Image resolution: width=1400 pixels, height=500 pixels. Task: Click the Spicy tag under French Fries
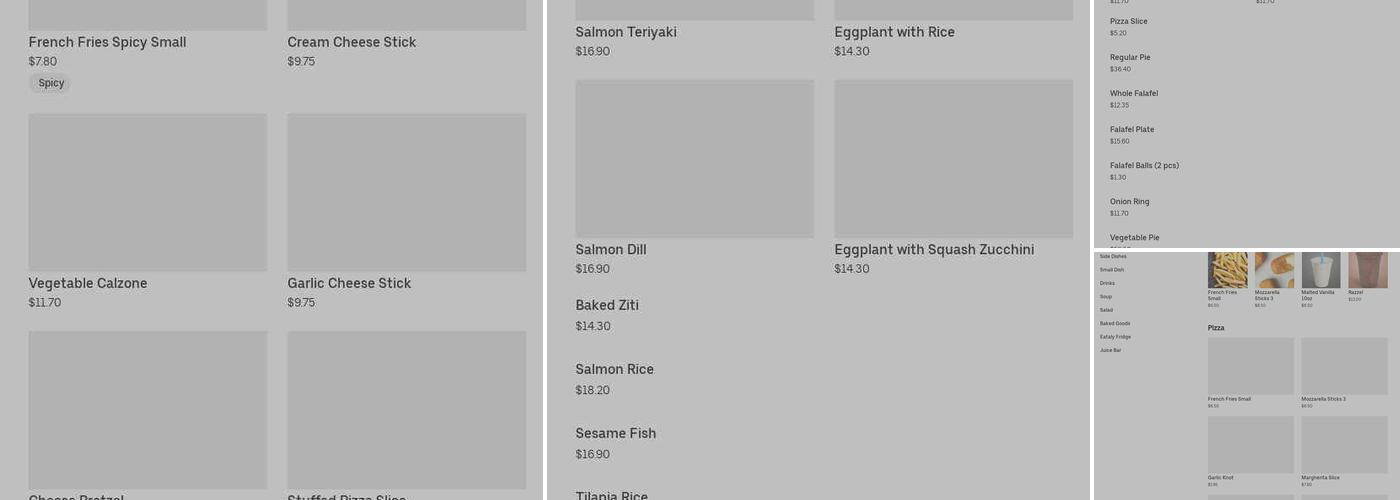pos(51,83)
